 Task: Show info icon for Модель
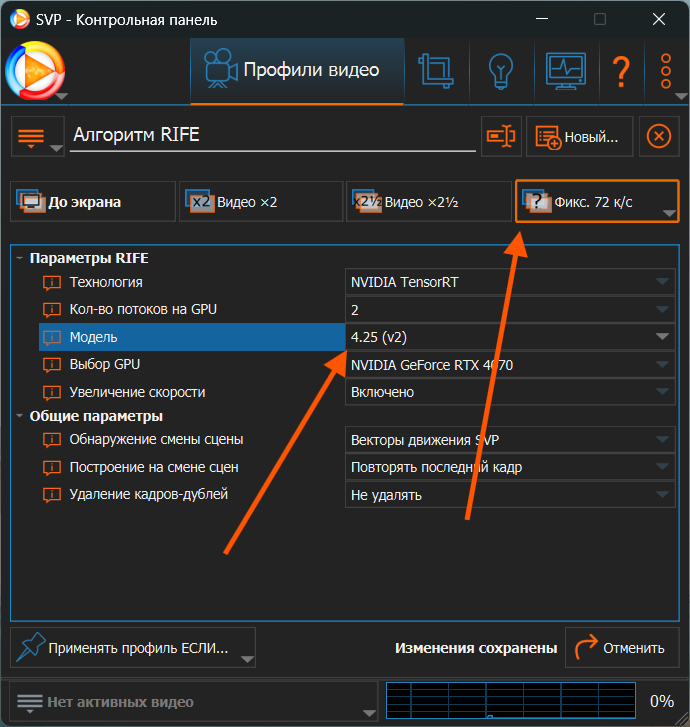point(52,337)
